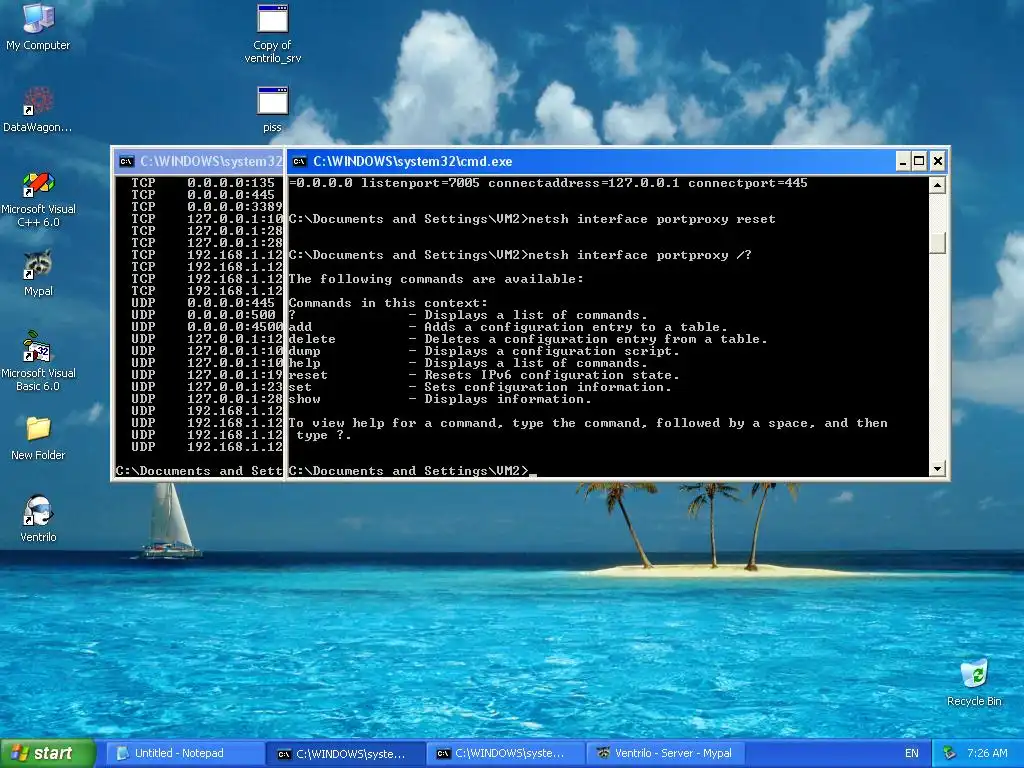Click 'netsh interface portproxy reset' command line
This screenshot has width=1024, height=768.
(x=532, y=219)
